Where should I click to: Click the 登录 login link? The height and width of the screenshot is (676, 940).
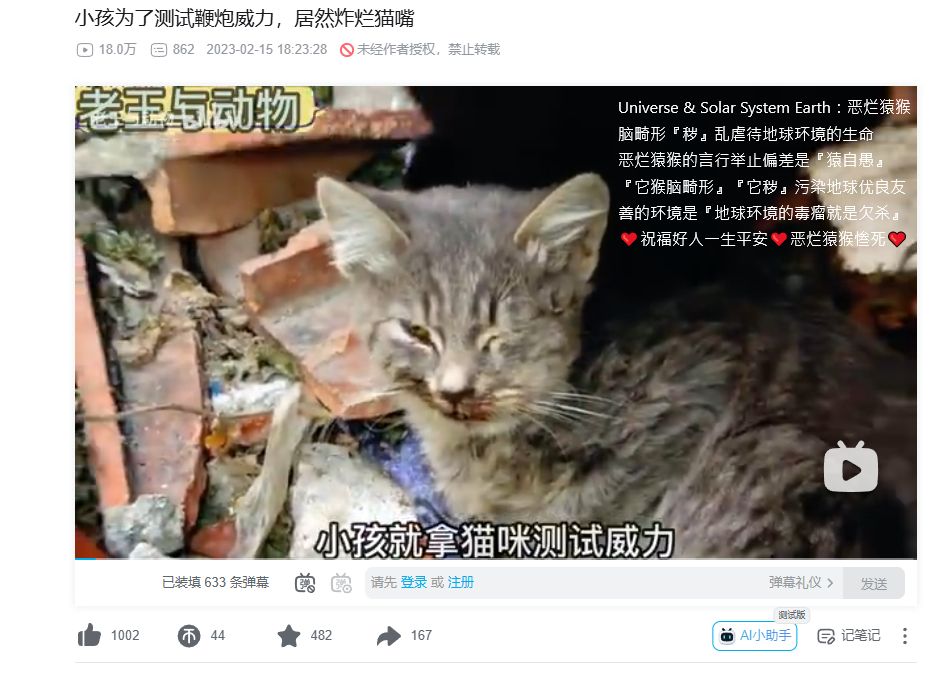(414, 583)
